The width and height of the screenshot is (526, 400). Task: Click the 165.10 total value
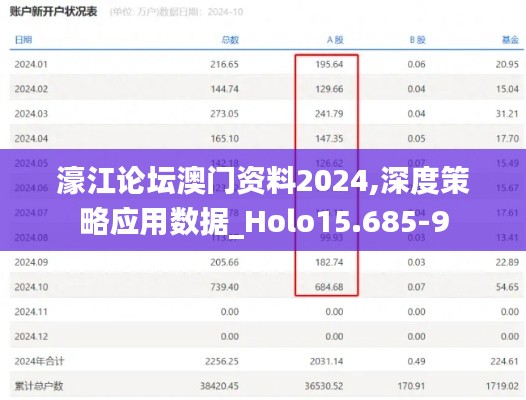click(224, 139)
